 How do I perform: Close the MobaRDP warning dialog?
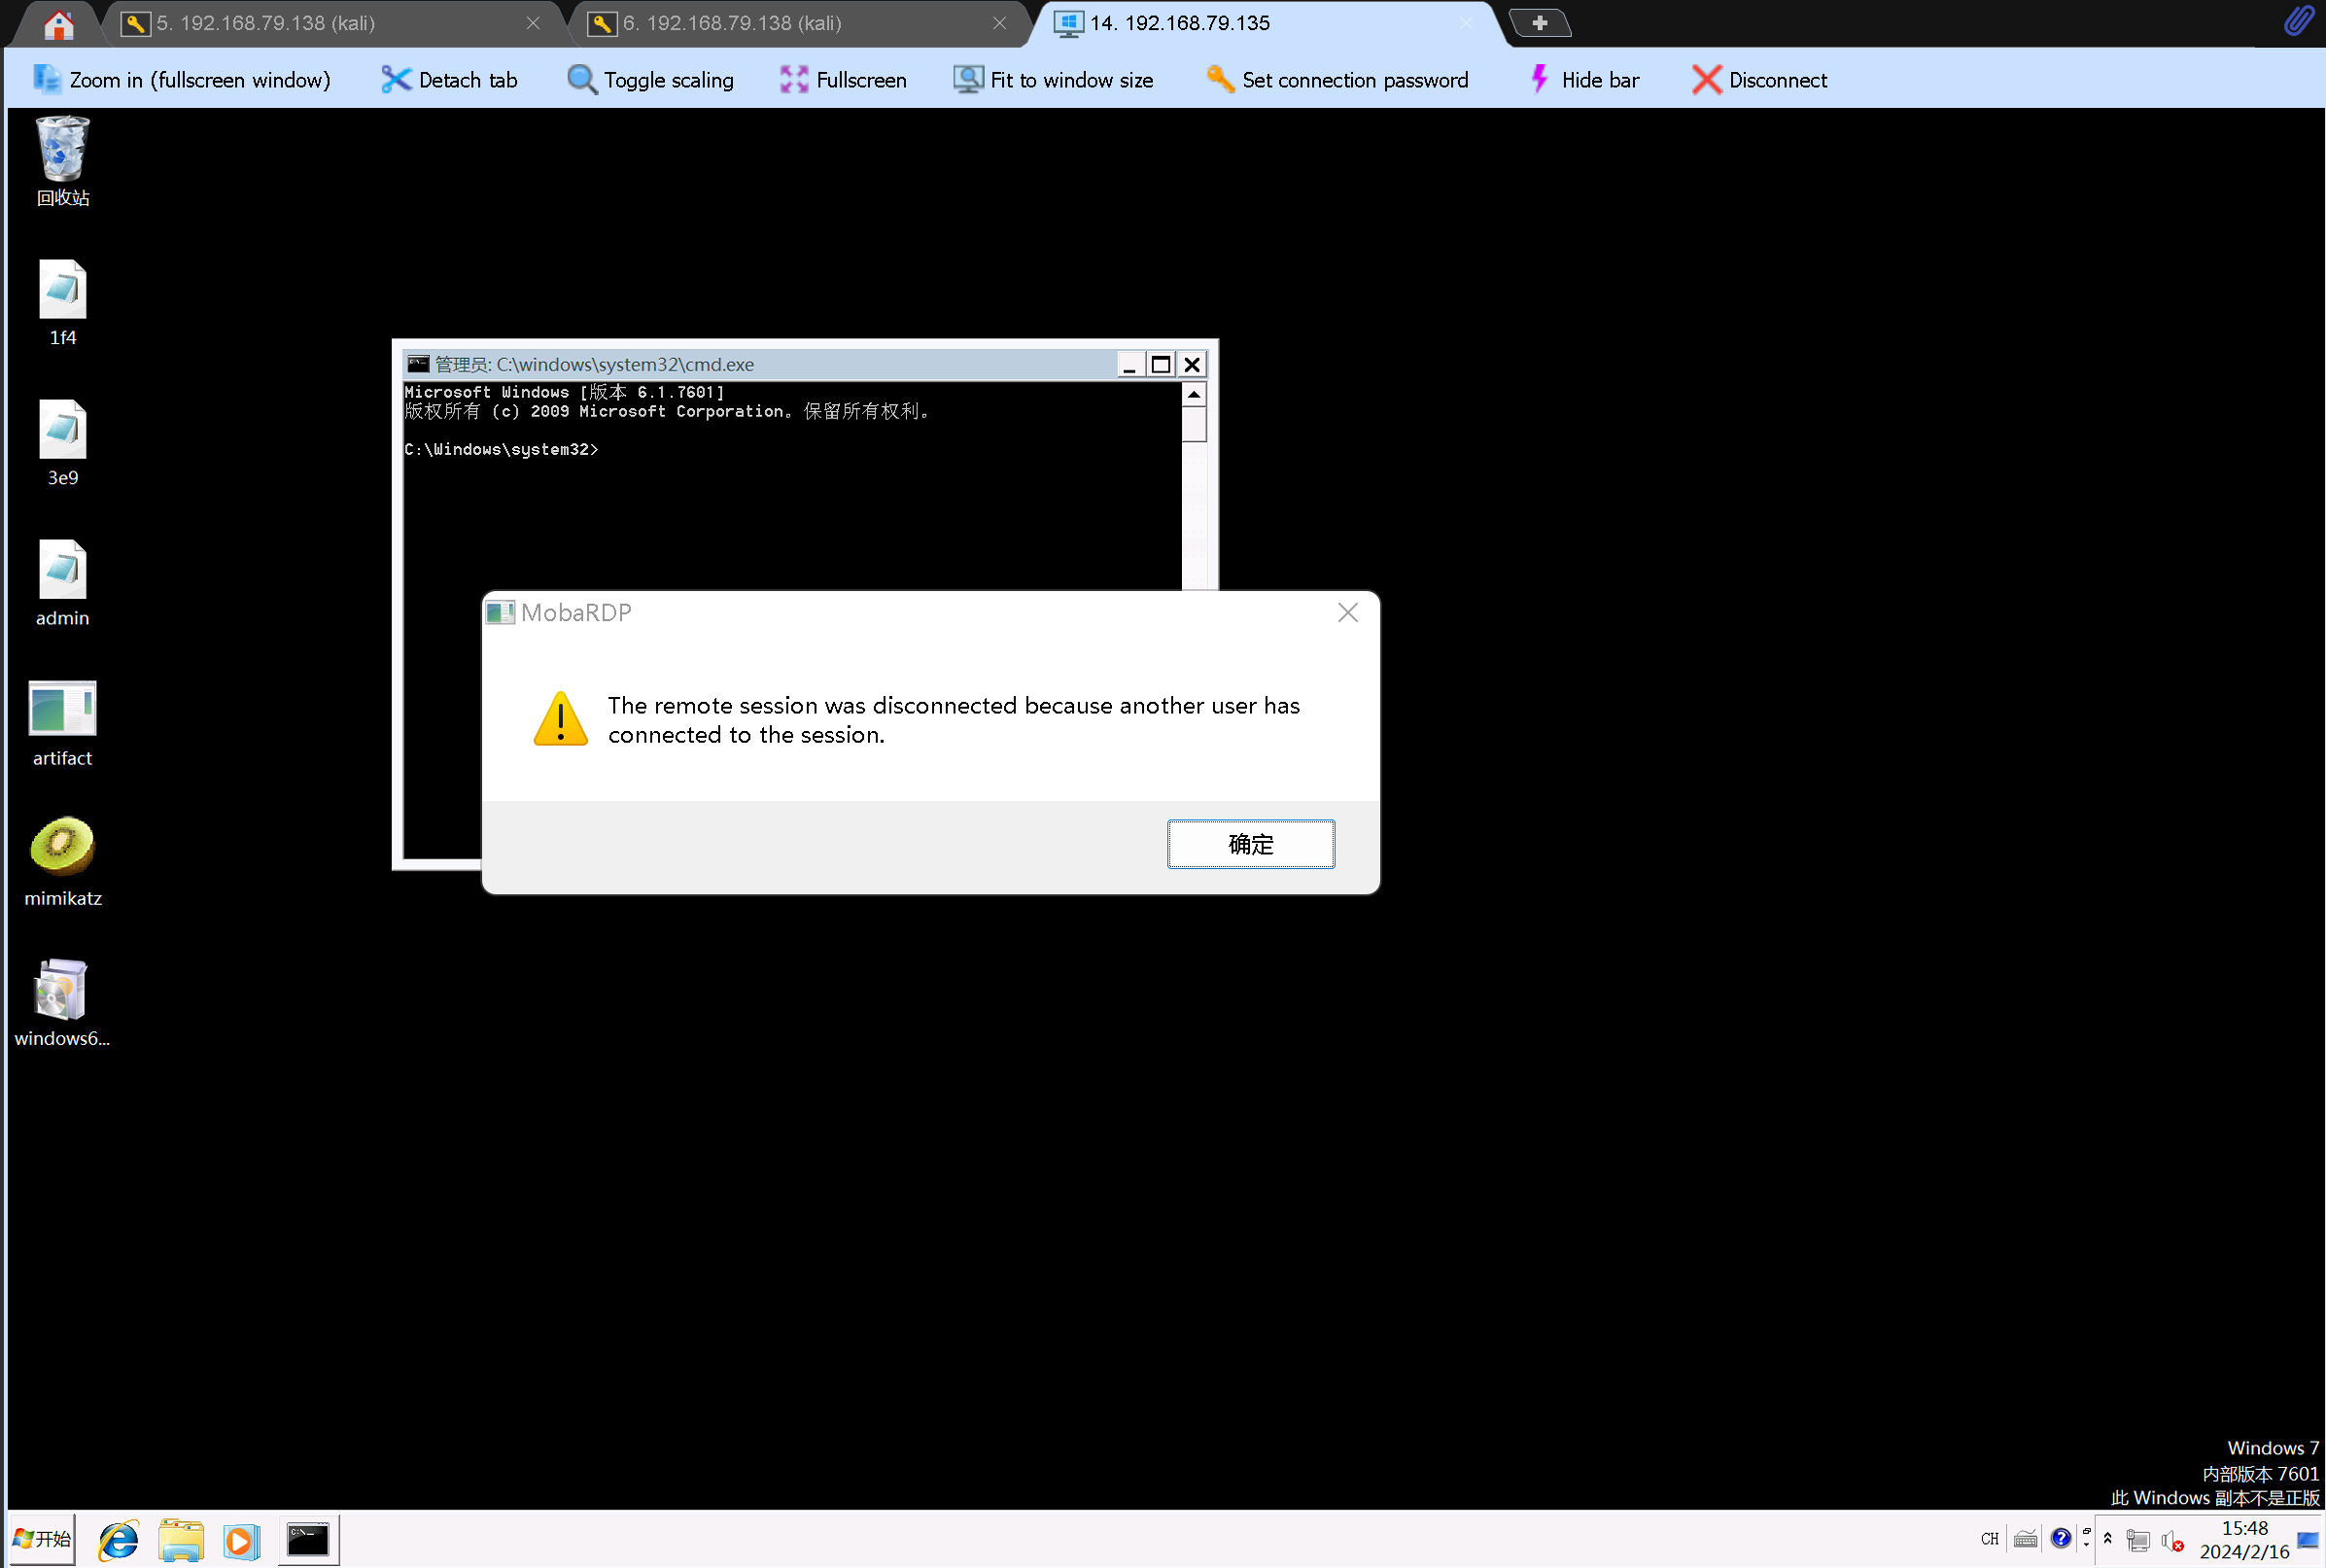pos(1347,612)
